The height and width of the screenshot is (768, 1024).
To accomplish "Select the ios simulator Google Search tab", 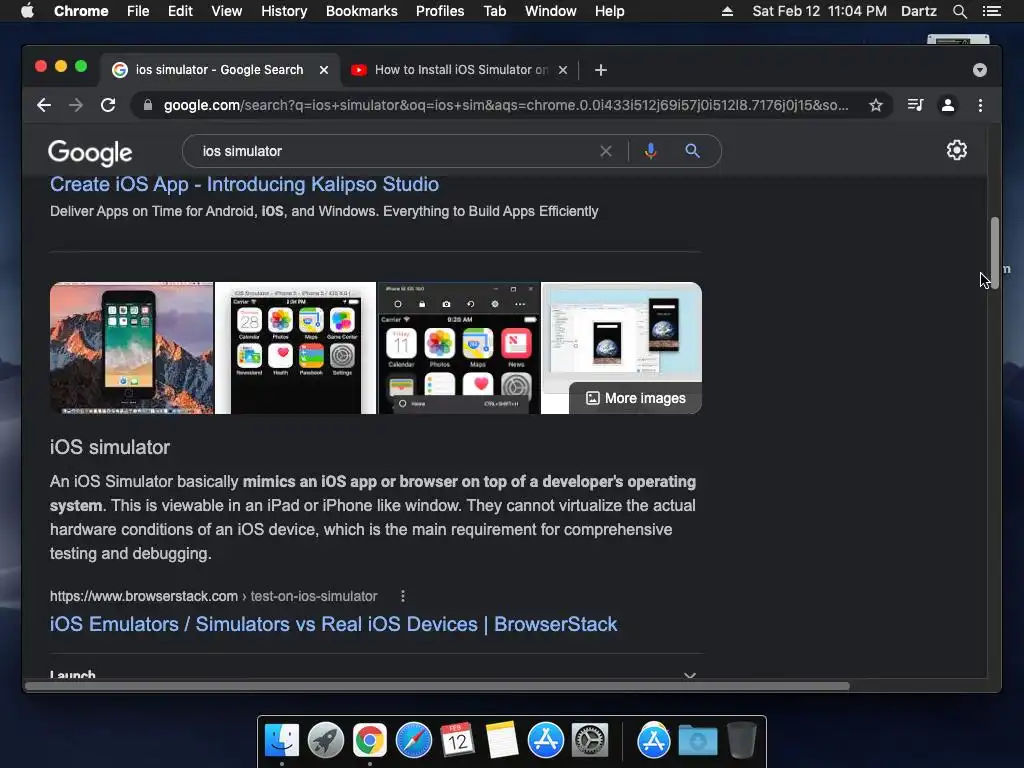I will [x=219, y=70].
